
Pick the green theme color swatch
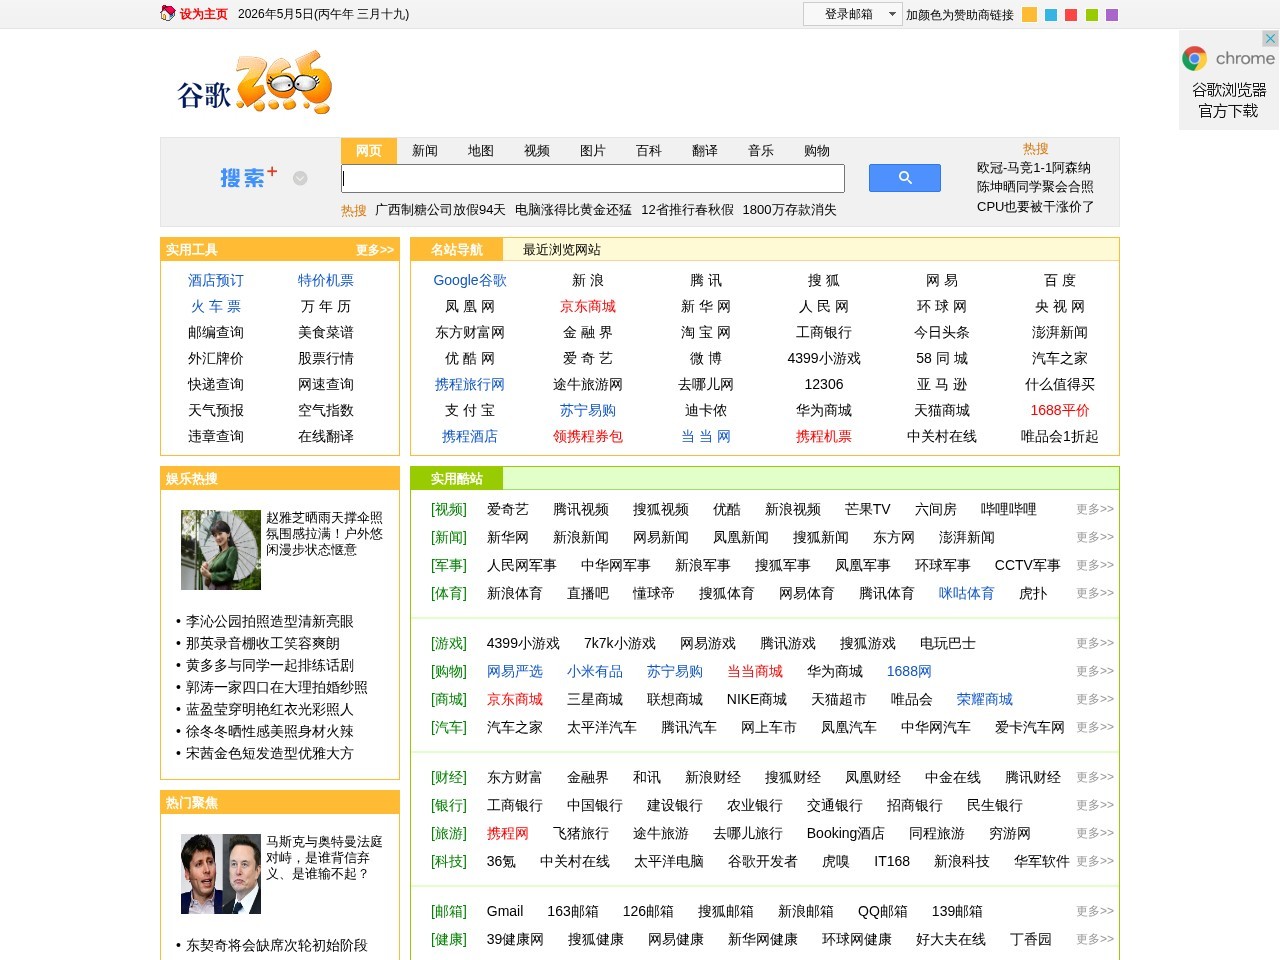pyautogui.click(x=1092, y=15)
